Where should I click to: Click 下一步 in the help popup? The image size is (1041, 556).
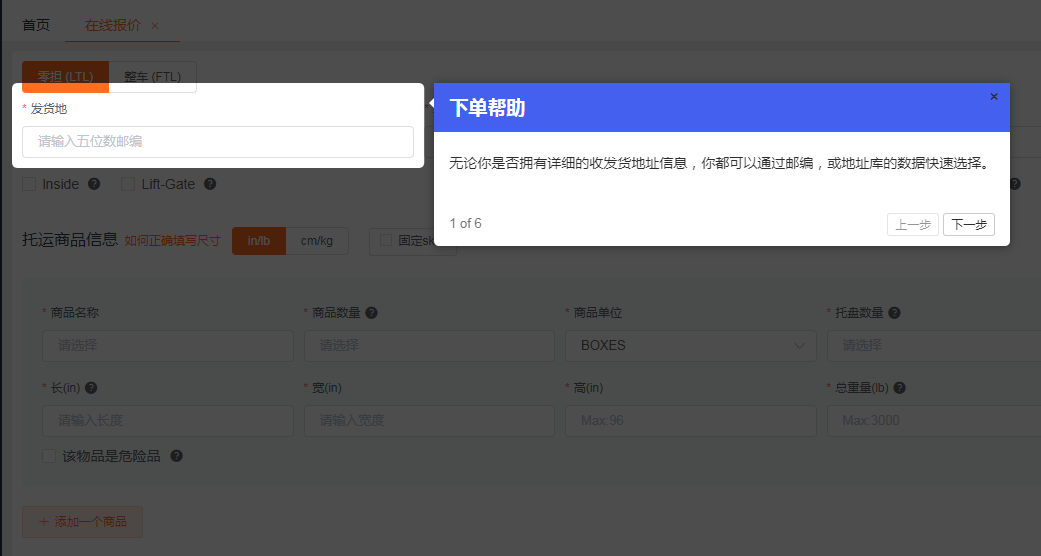coord(968,225)
